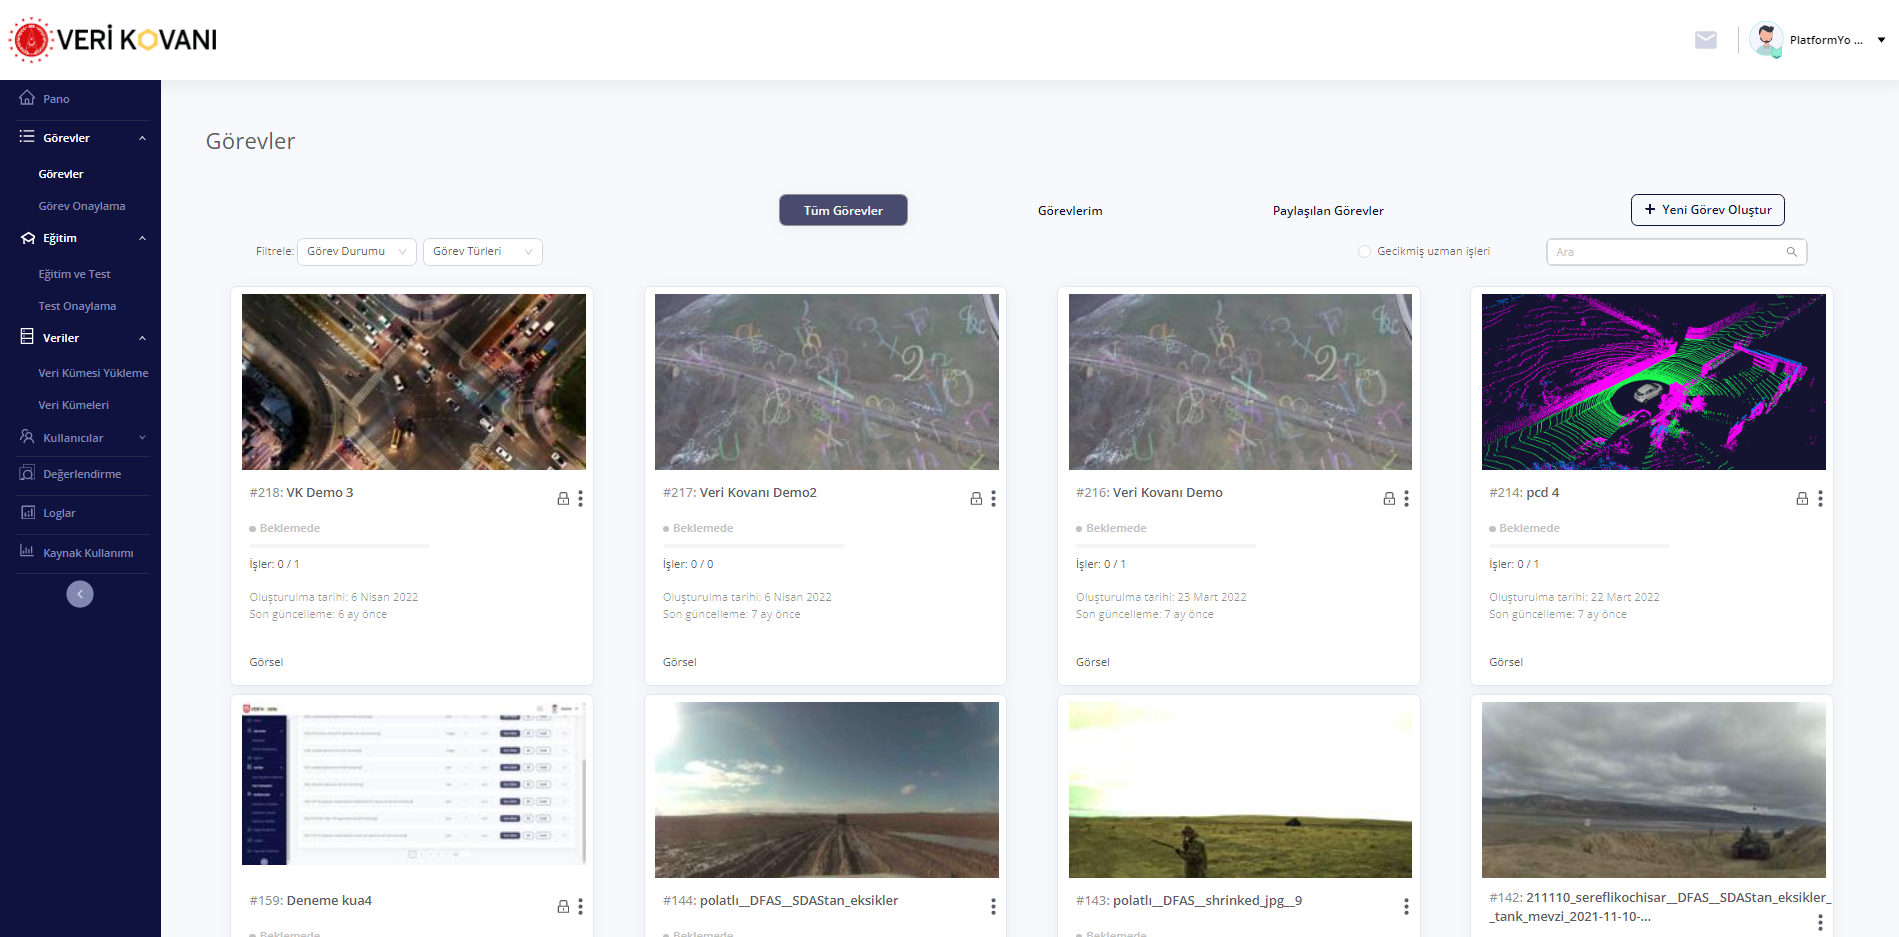Click the Görevler list icon in sidebar
1899x937 pixels.
(27, 137)
